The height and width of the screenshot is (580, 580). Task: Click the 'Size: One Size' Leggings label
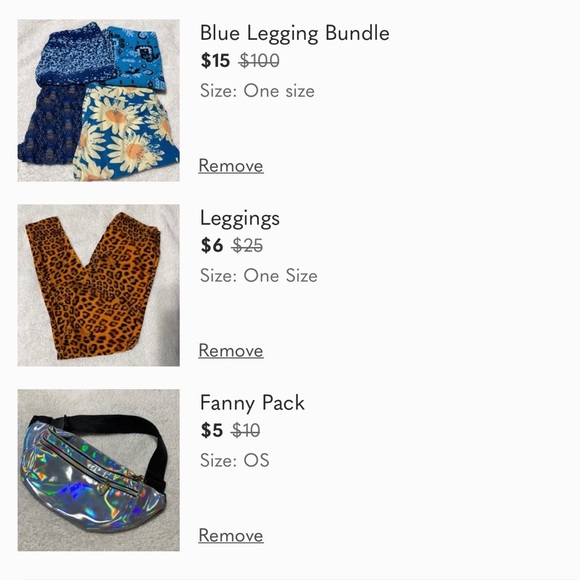(x=259, y=276)
